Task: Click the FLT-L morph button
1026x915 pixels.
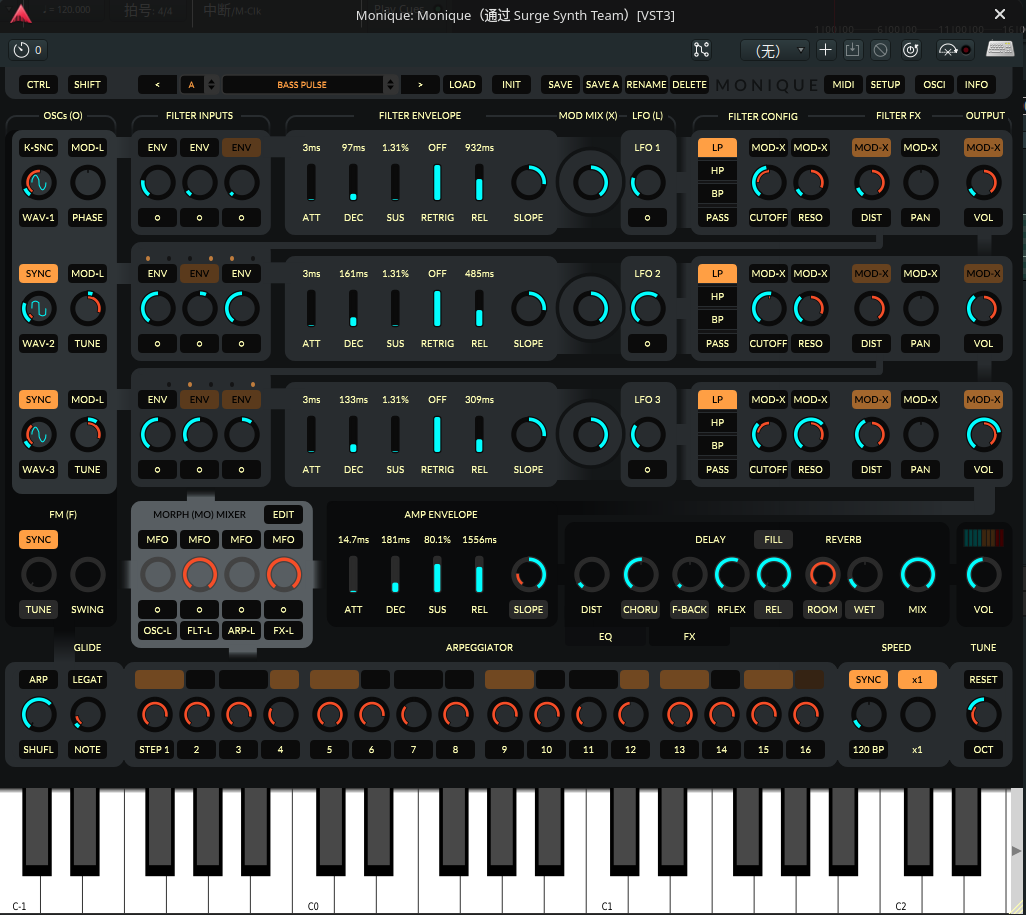Action: [199, 631]
